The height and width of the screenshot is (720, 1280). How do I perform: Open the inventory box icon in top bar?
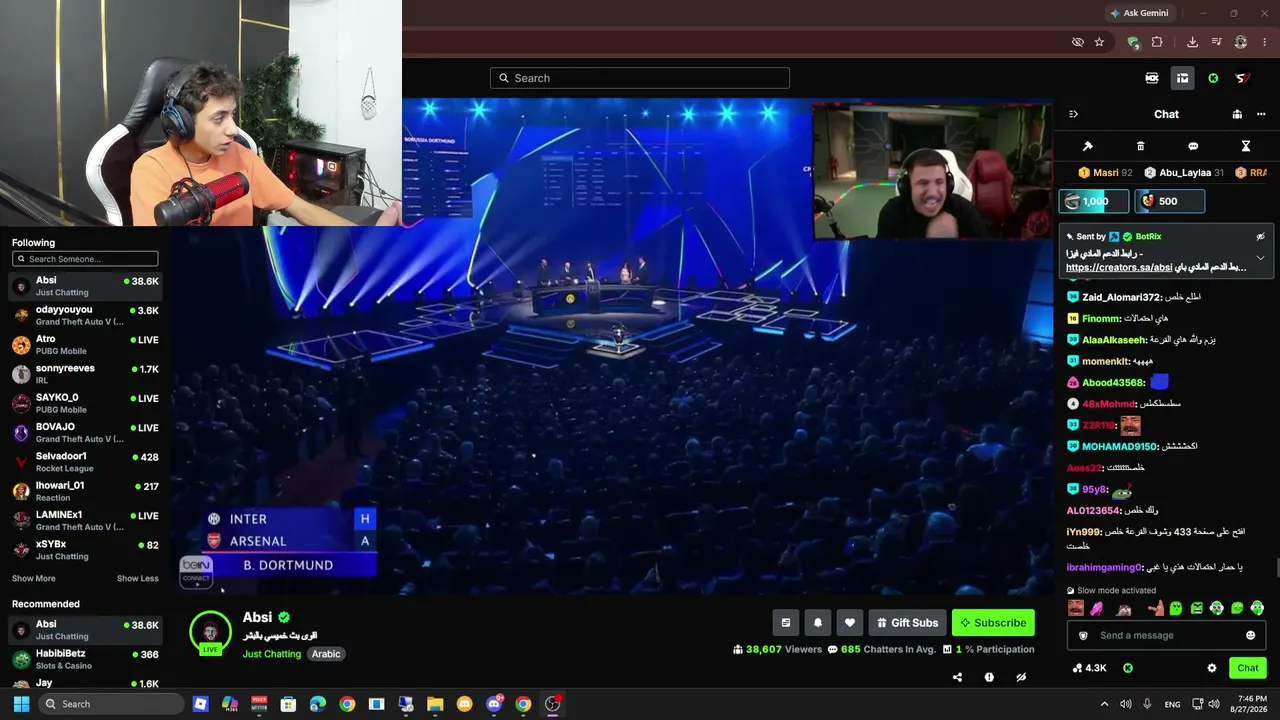click(1182, 78)
